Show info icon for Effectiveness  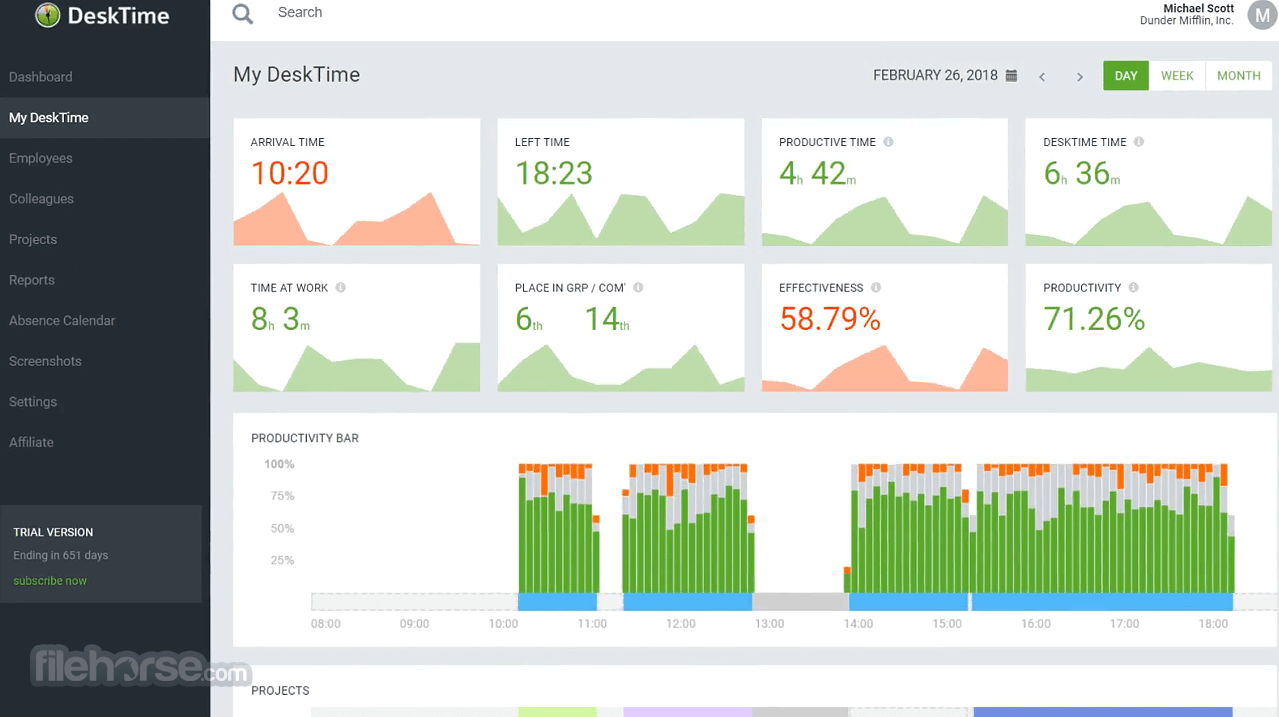click(876, 288)
